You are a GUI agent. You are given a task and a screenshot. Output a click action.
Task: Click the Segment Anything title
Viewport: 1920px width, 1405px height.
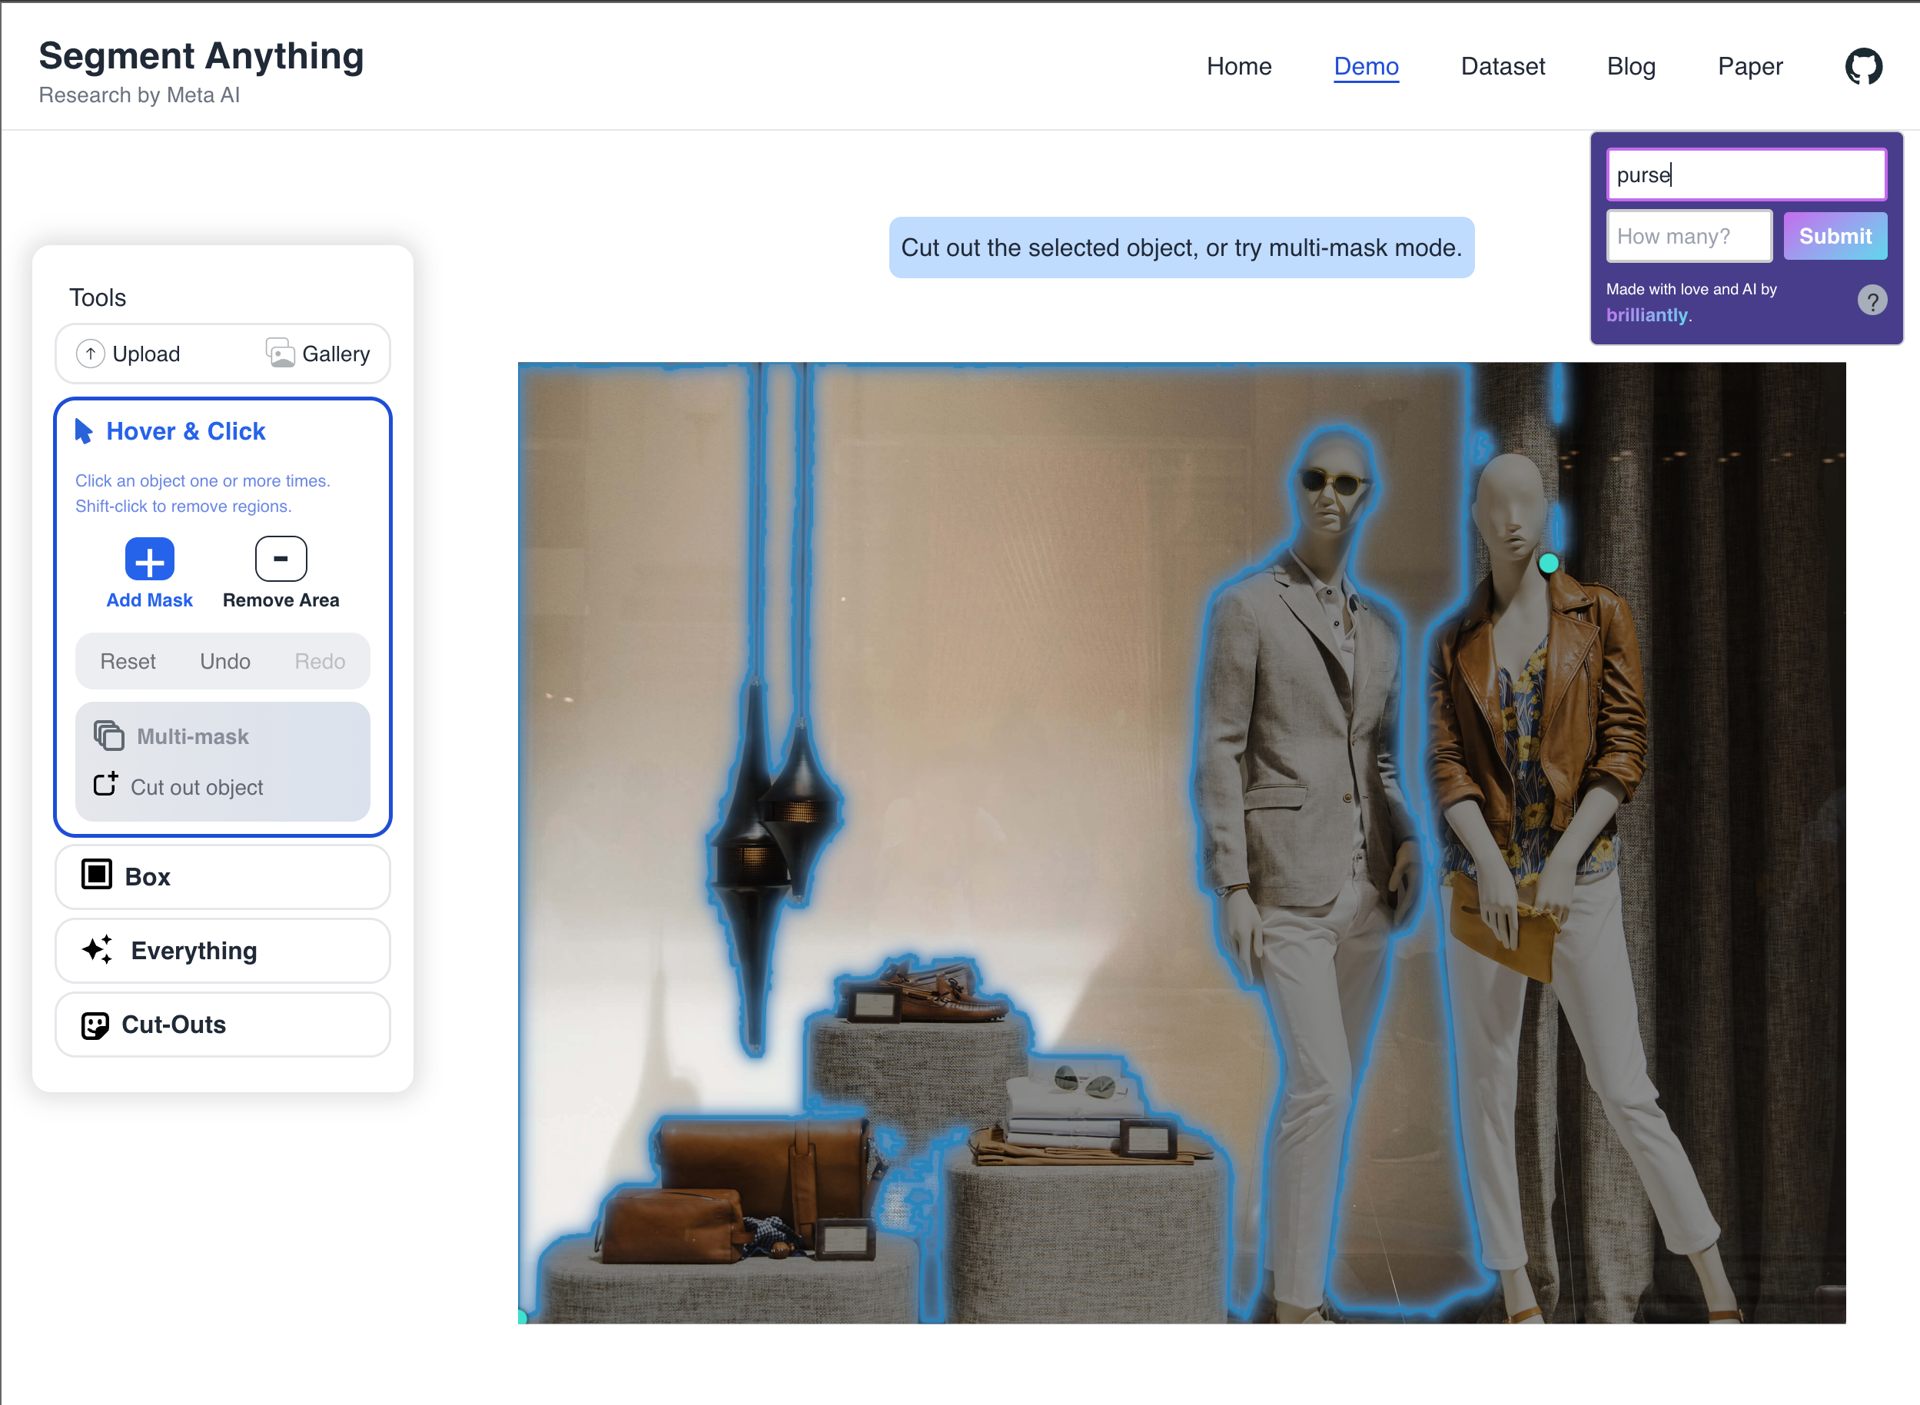click(201, 56)
